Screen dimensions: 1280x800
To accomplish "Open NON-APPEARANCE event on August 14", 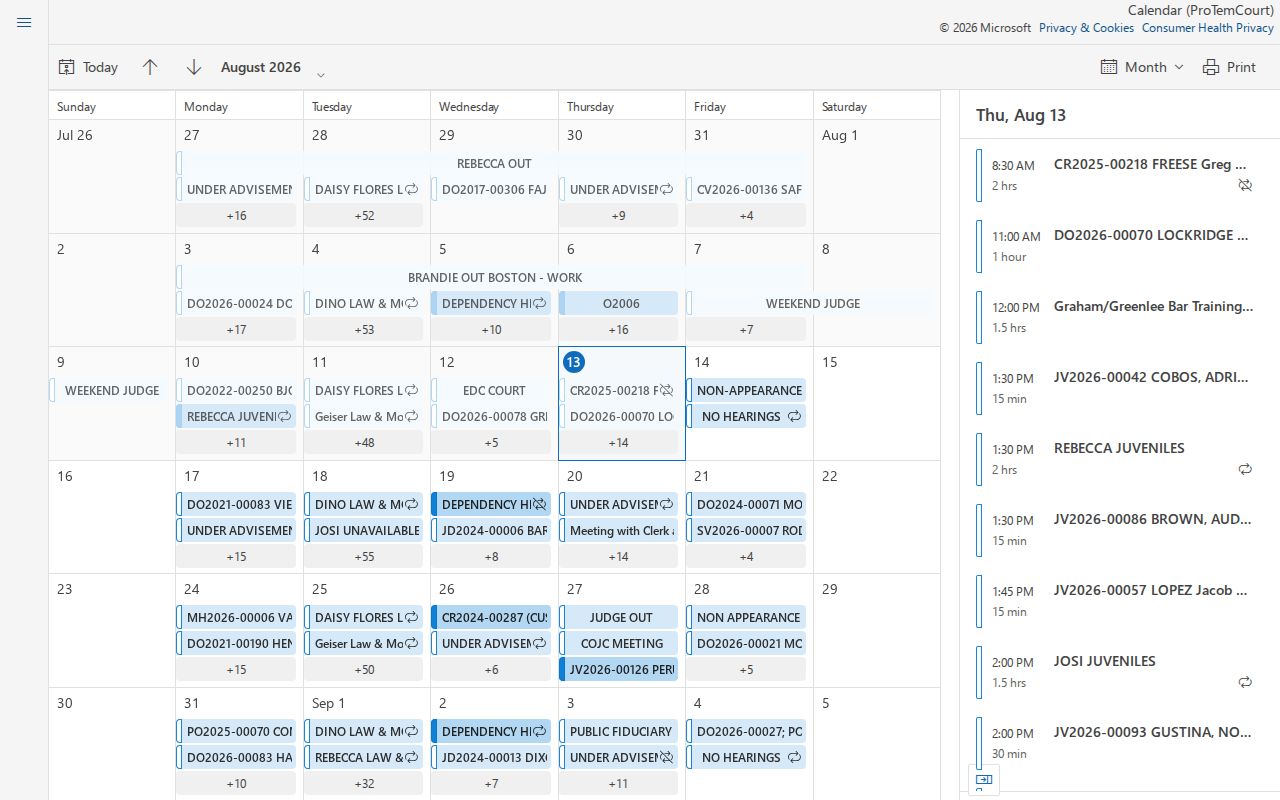I will pos(746,391).
